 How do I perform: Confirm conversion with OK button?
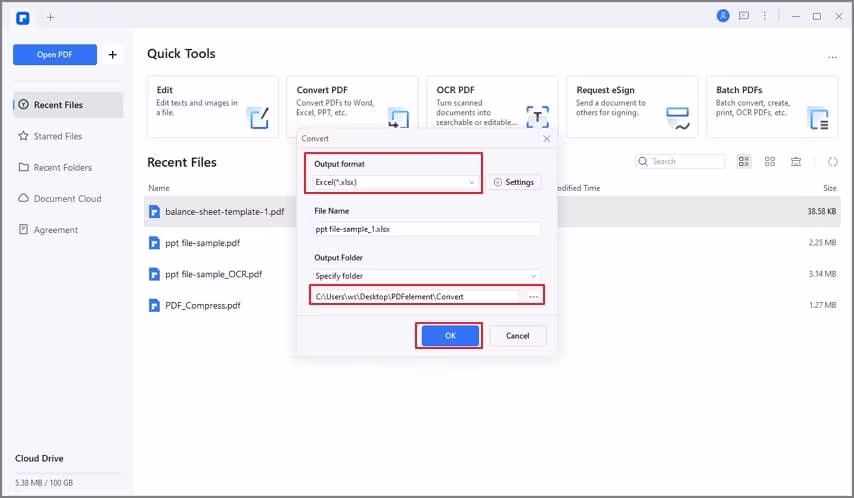coord(449,336)
